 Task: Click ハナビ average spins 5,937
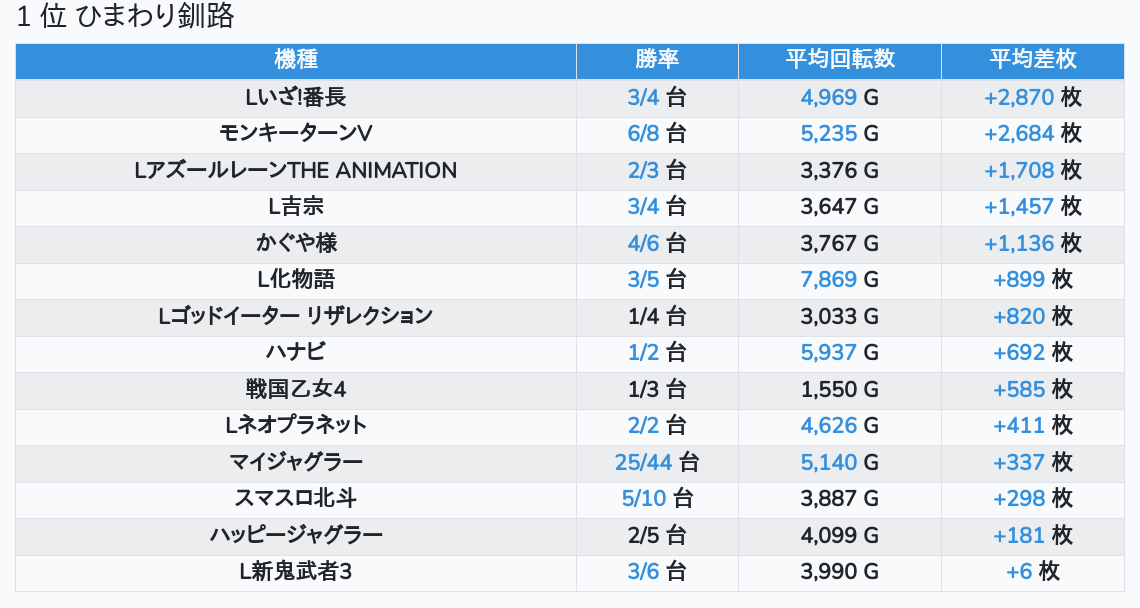(x=829, y=352)
